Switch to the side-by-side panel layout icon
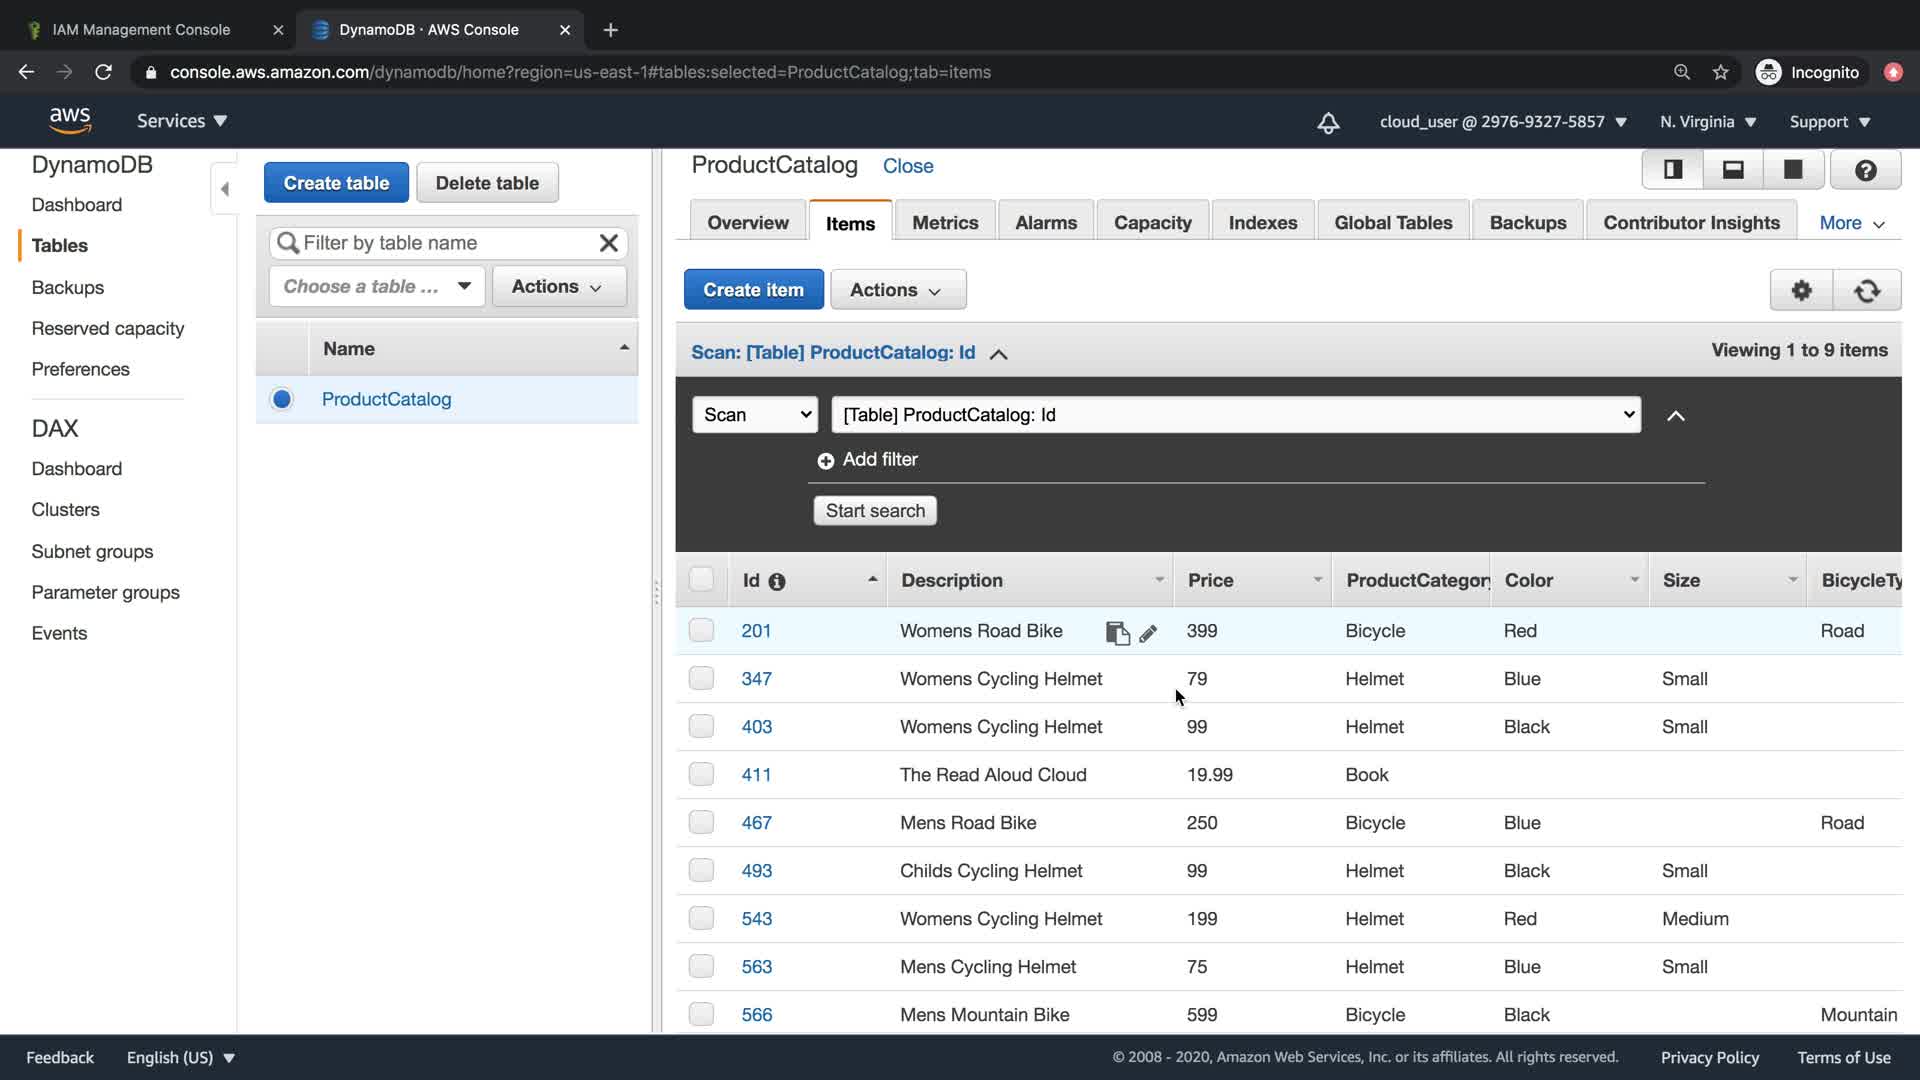This screenshot has width=1920, height=1080. pyautogui.click(x=1672, y=170)
